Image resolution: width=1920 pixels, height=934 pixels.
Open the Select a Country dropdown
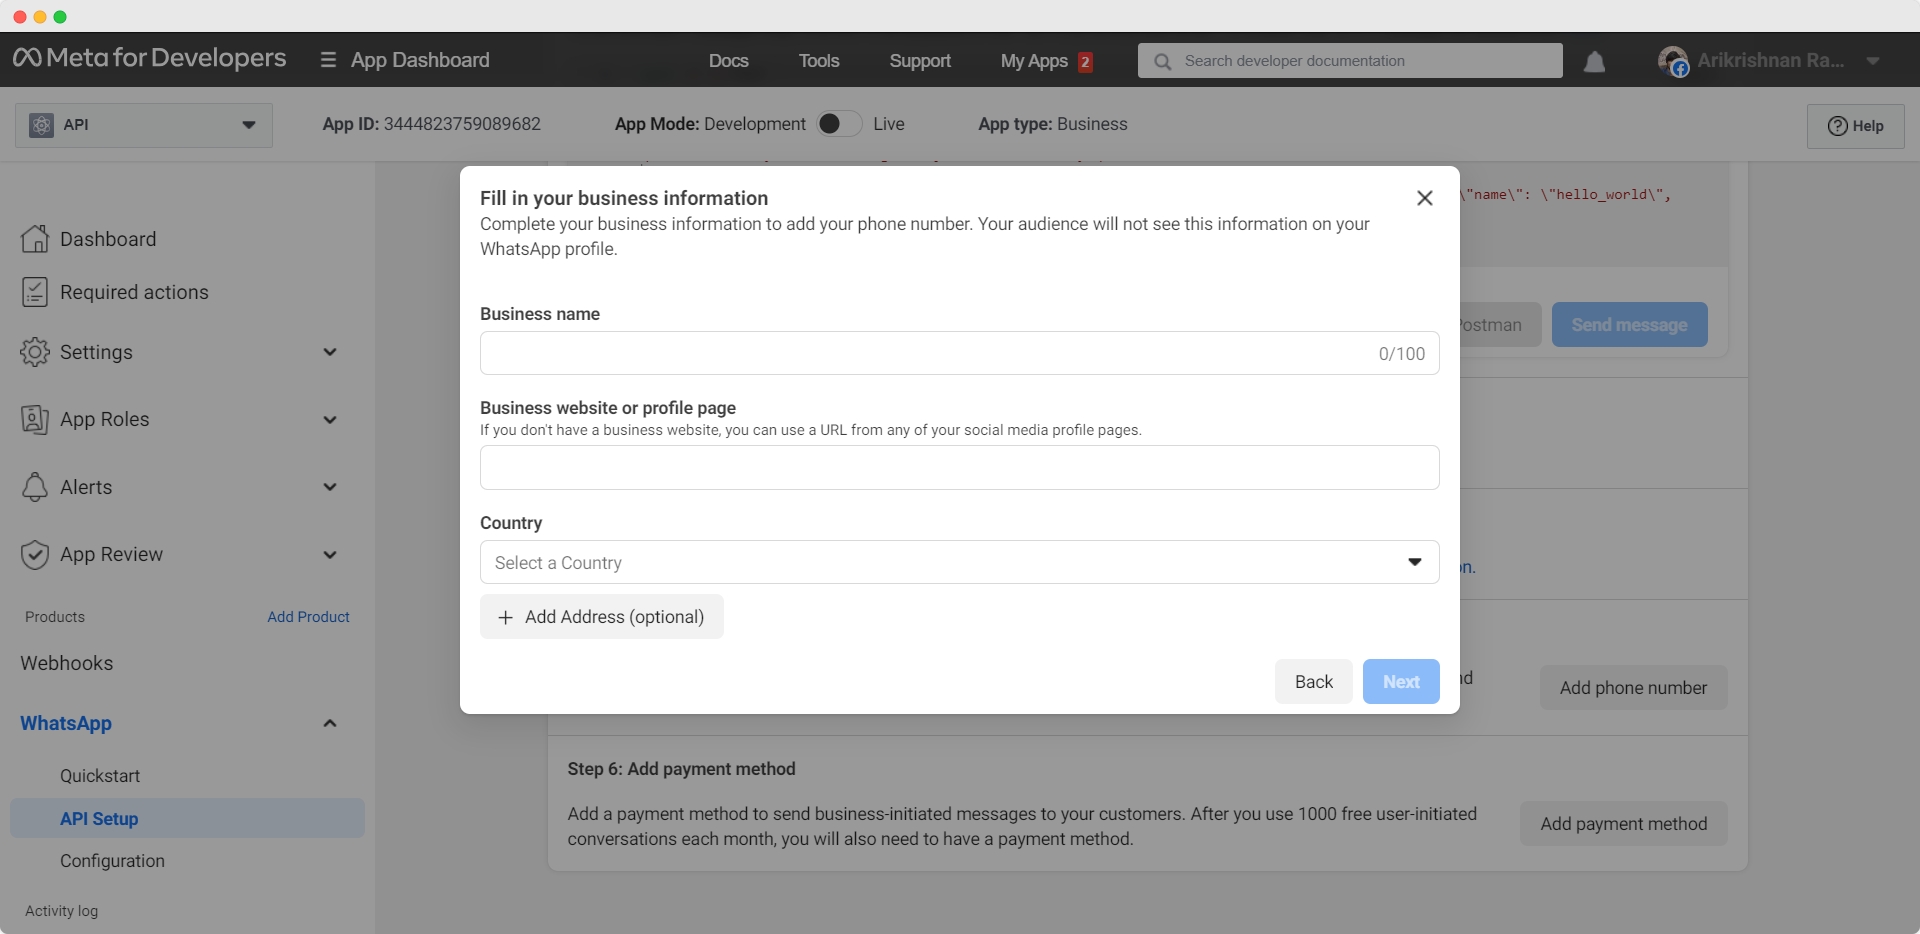tap(960, 562)
